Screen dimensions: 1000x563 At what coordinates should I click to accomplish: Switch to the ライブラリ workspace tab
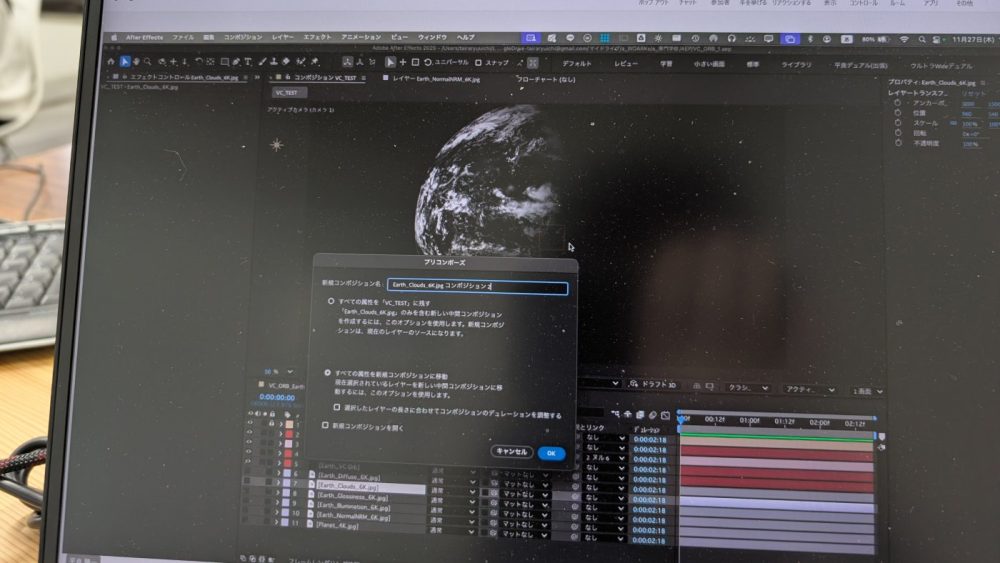(x=797, y=64)
